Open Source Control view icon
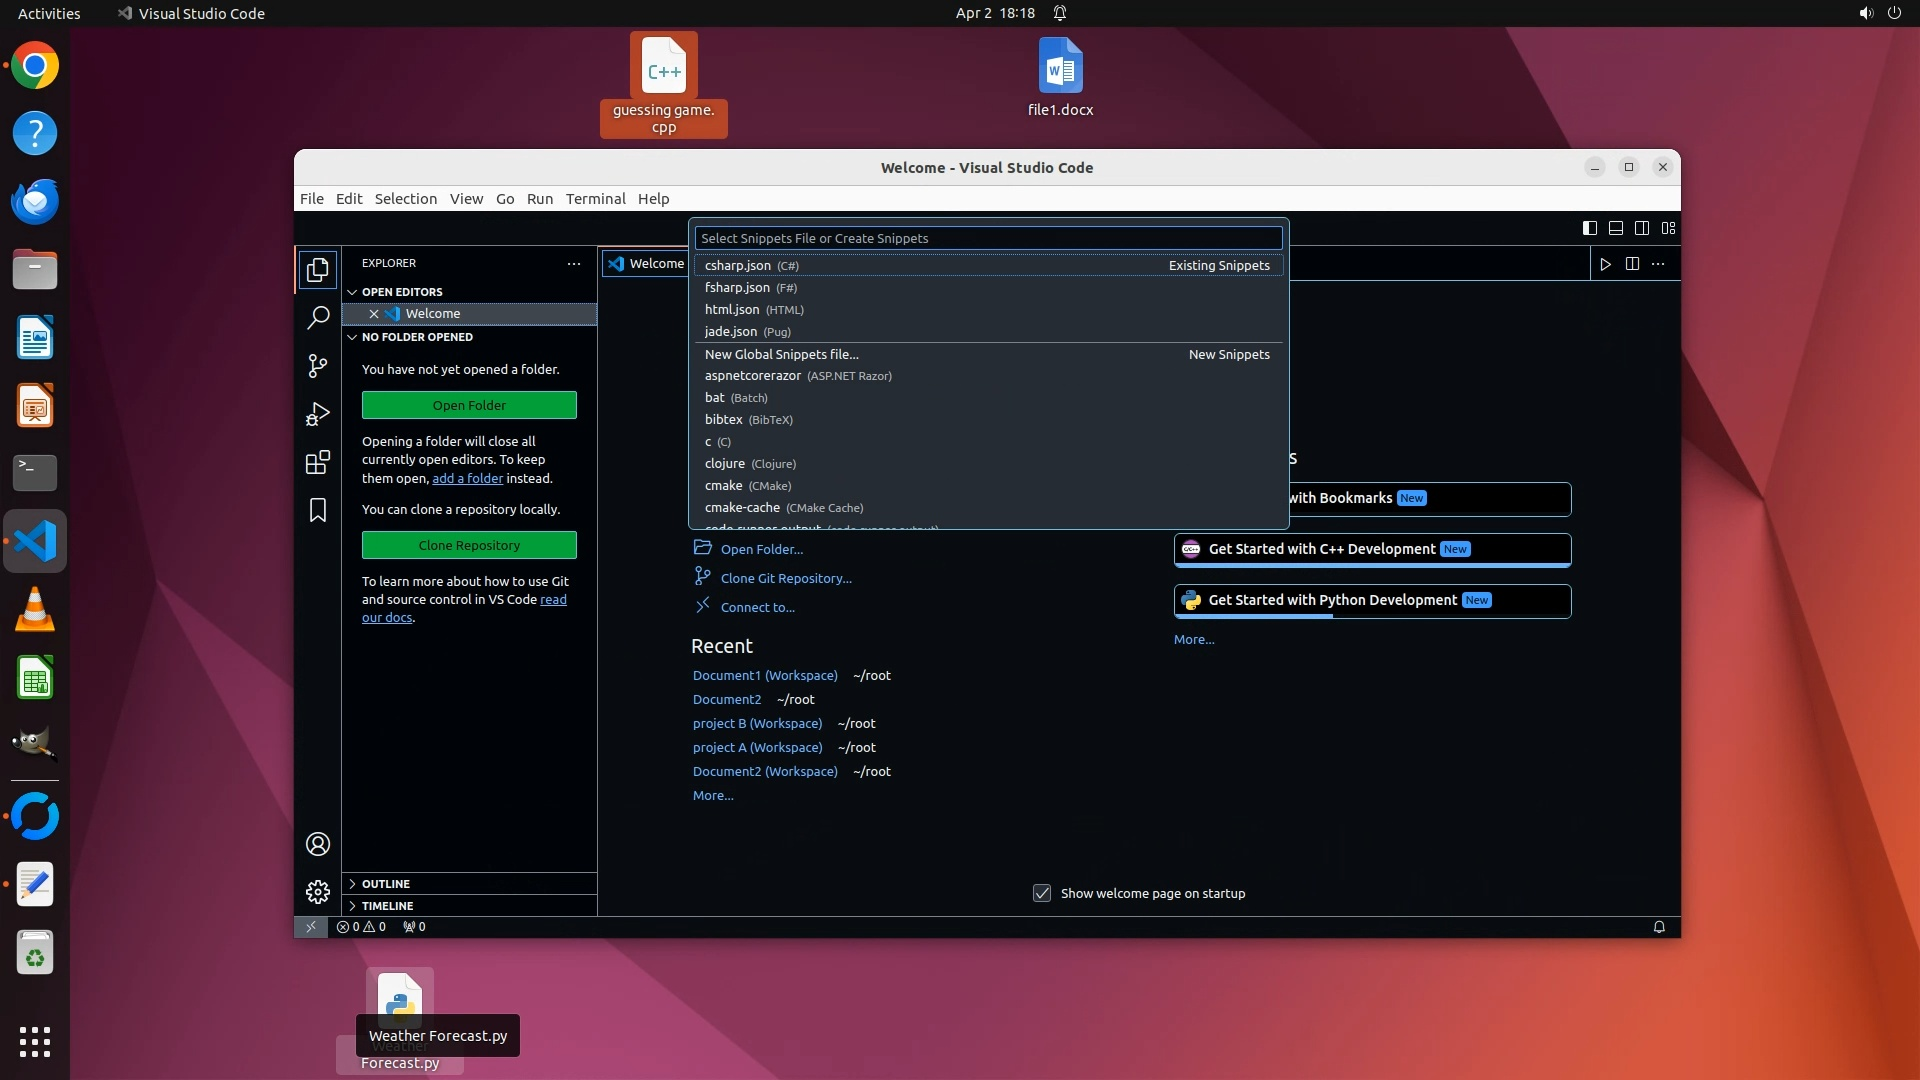 point(318,366)
